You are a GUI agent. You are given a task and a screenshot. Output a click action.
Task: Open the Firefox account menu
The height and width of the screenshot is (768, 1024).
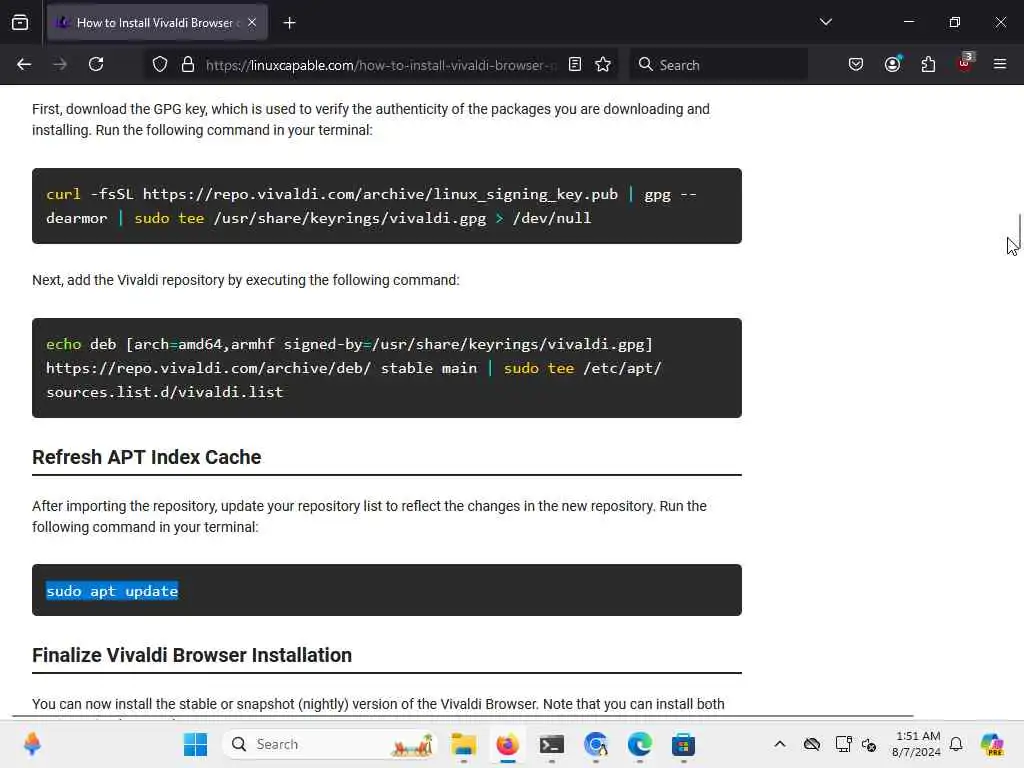(x=892, y=64)
